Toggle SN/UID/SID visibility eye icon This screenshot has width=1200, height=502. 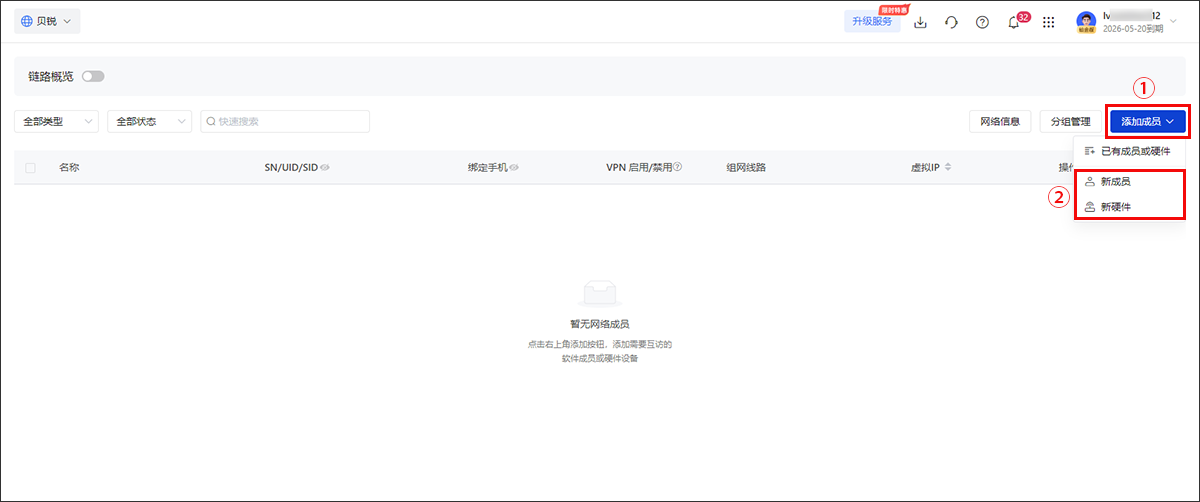coord(325,167)
